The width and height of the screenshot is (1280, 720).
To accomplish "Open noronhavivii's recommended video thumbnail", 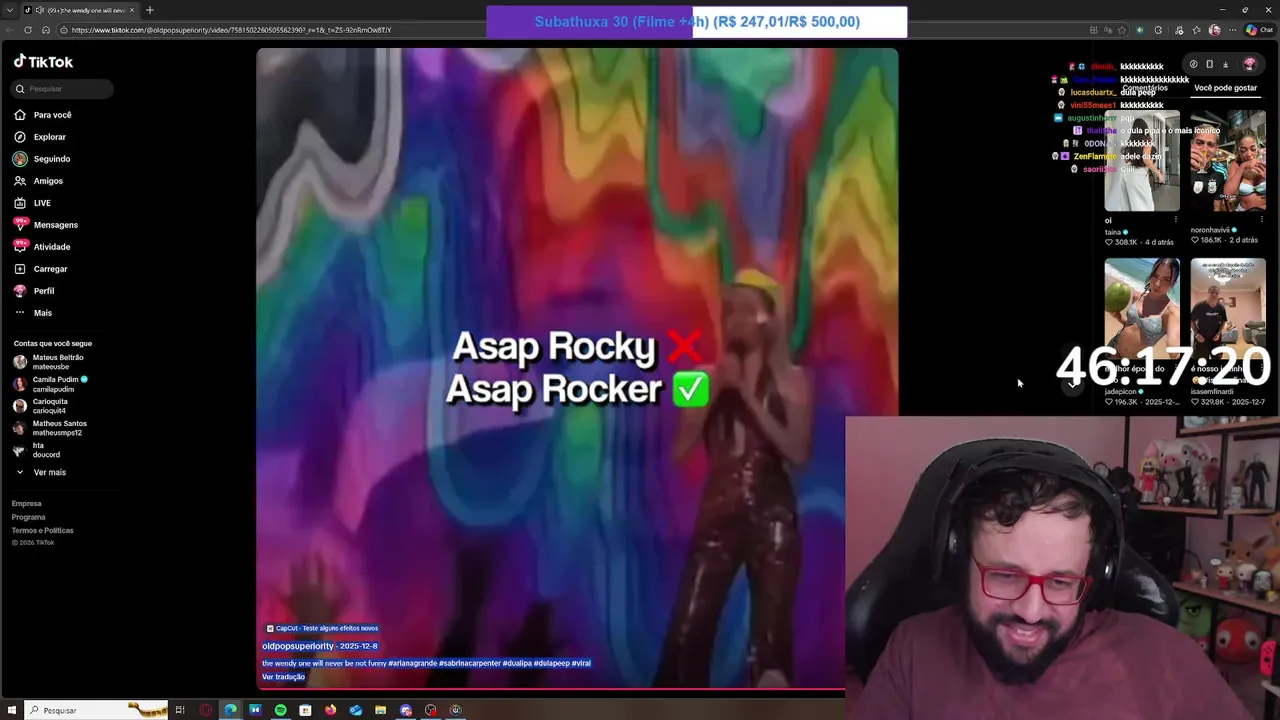I will tap(1228, 162).
